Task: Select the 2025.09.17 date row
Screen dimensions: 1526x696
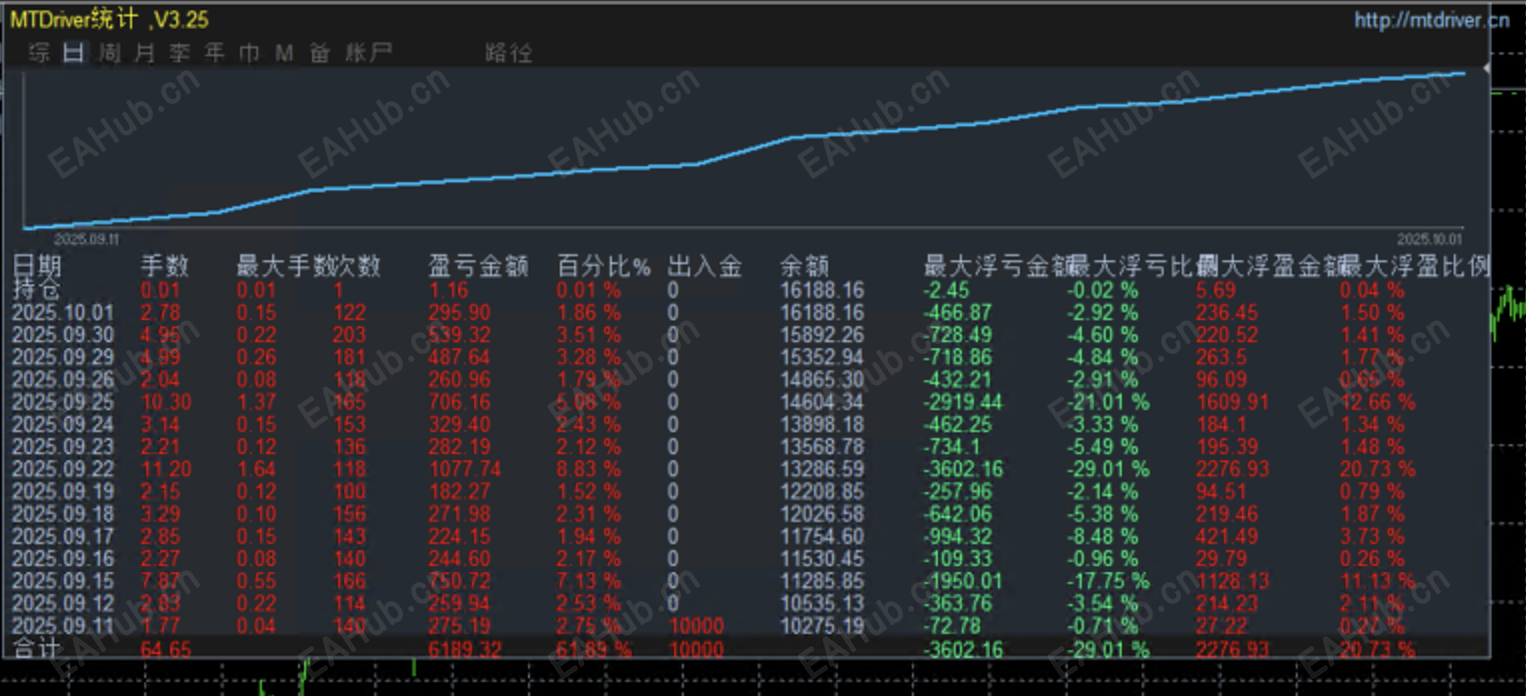Action: [62, 536]
